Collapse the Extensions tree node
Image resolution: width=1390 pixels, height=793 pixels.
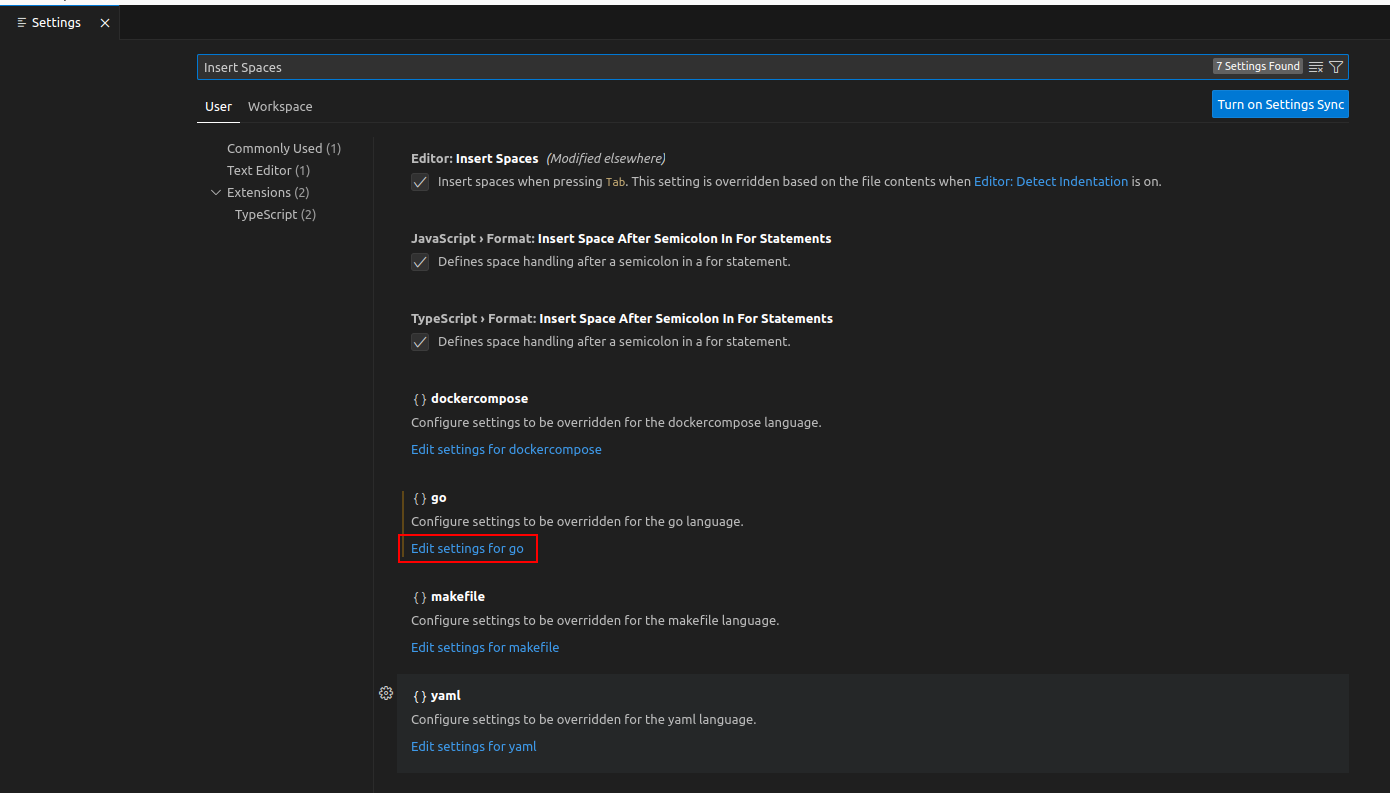point(216,192)
